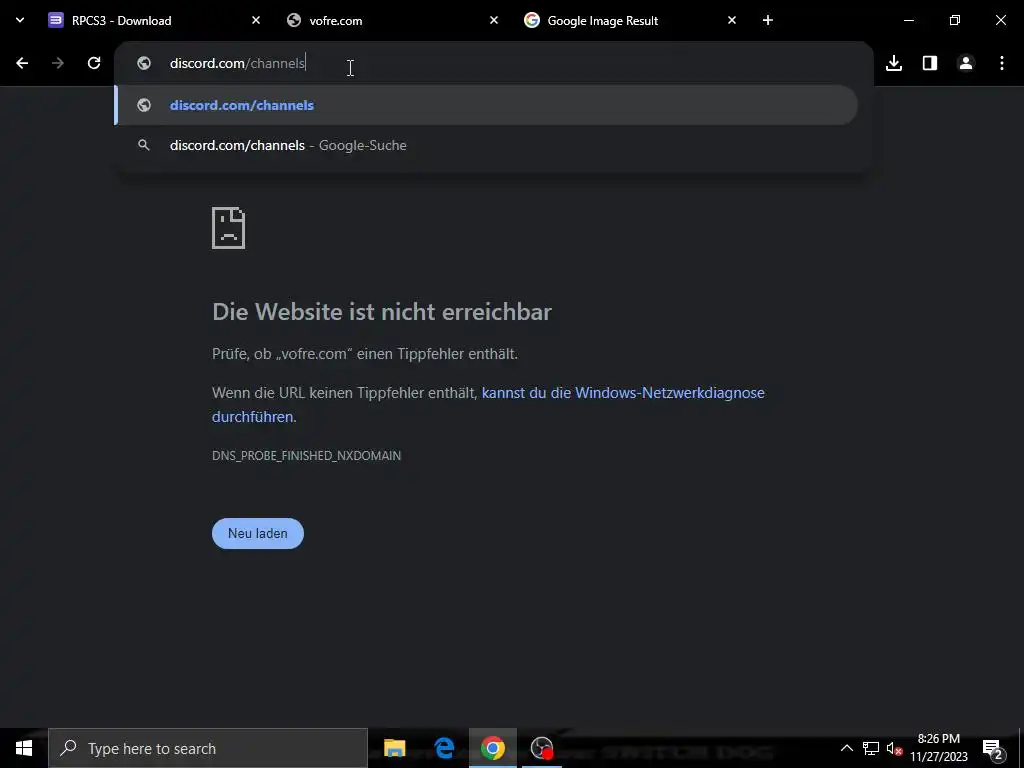Screen dimensions: 1024x768
Task: Open the clock showing 8:26 PM
Action: pos(939,748)
